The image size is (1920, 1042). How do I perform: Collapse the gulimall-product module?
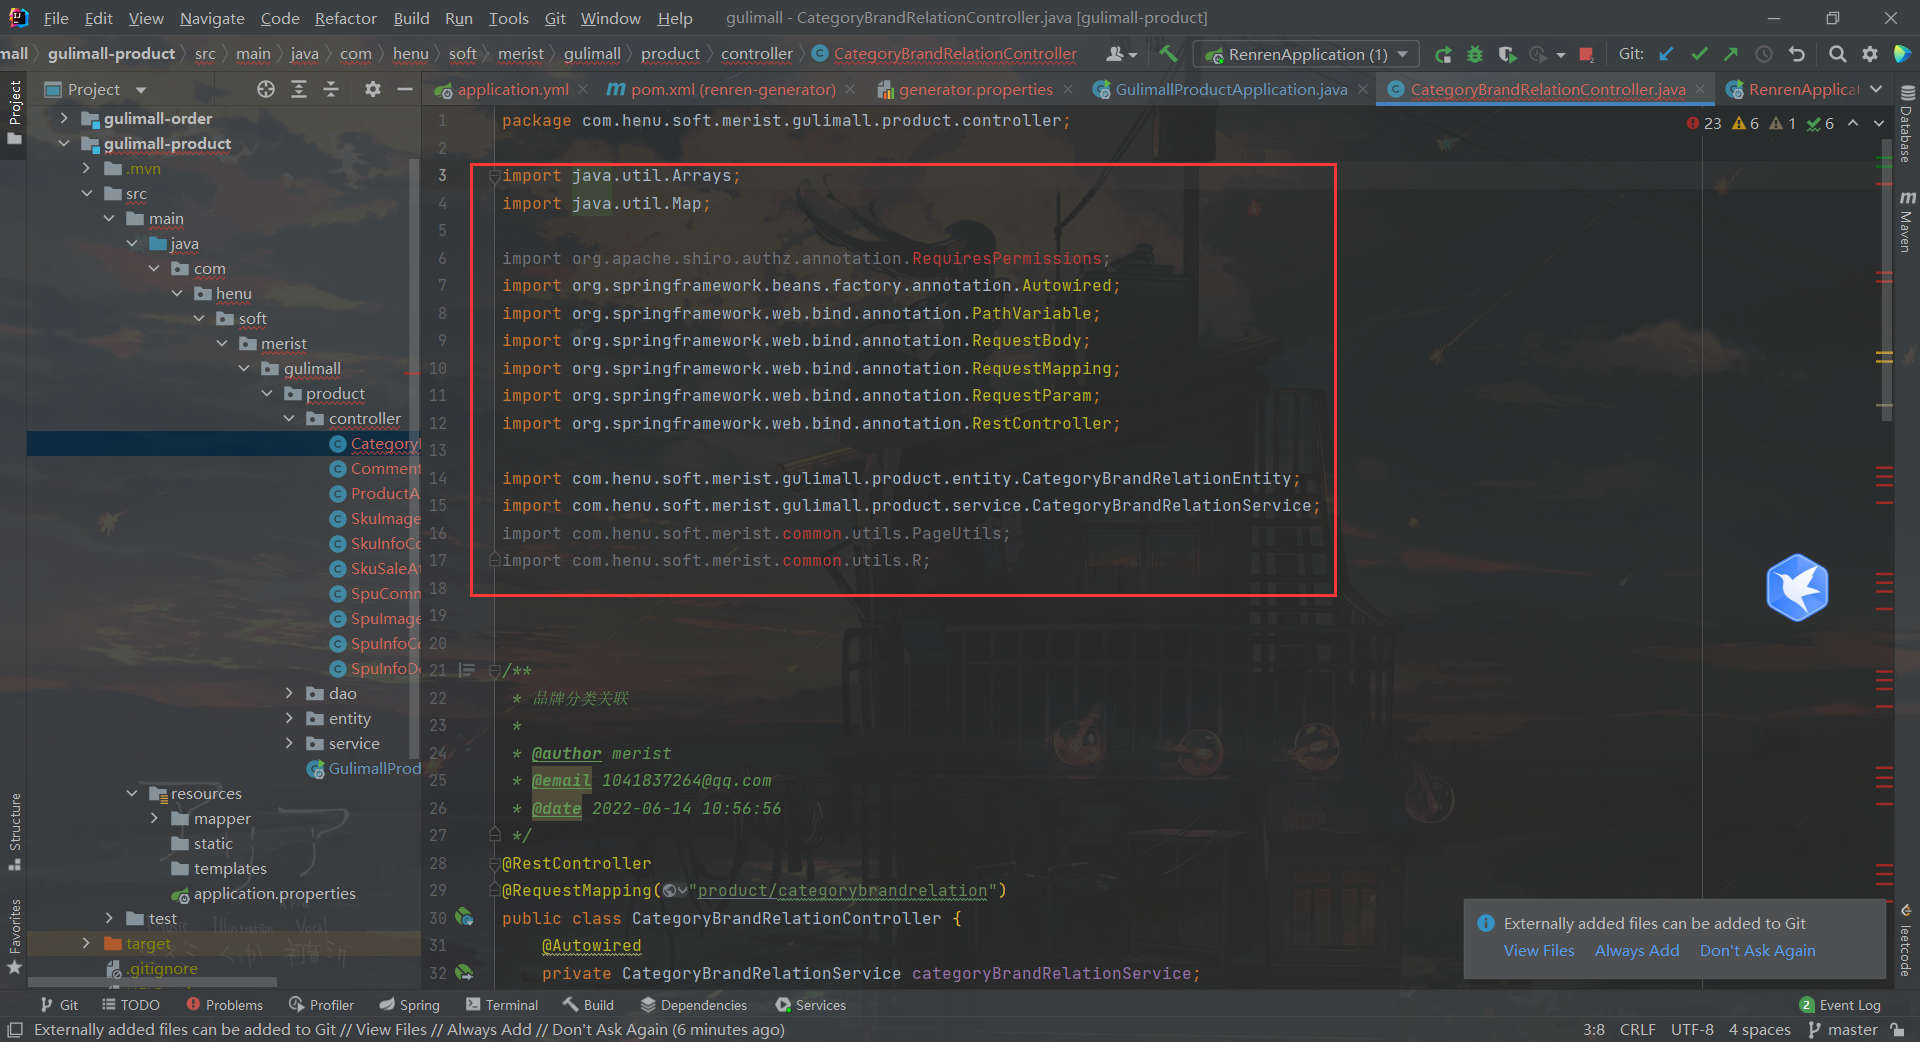pos(64,143)
